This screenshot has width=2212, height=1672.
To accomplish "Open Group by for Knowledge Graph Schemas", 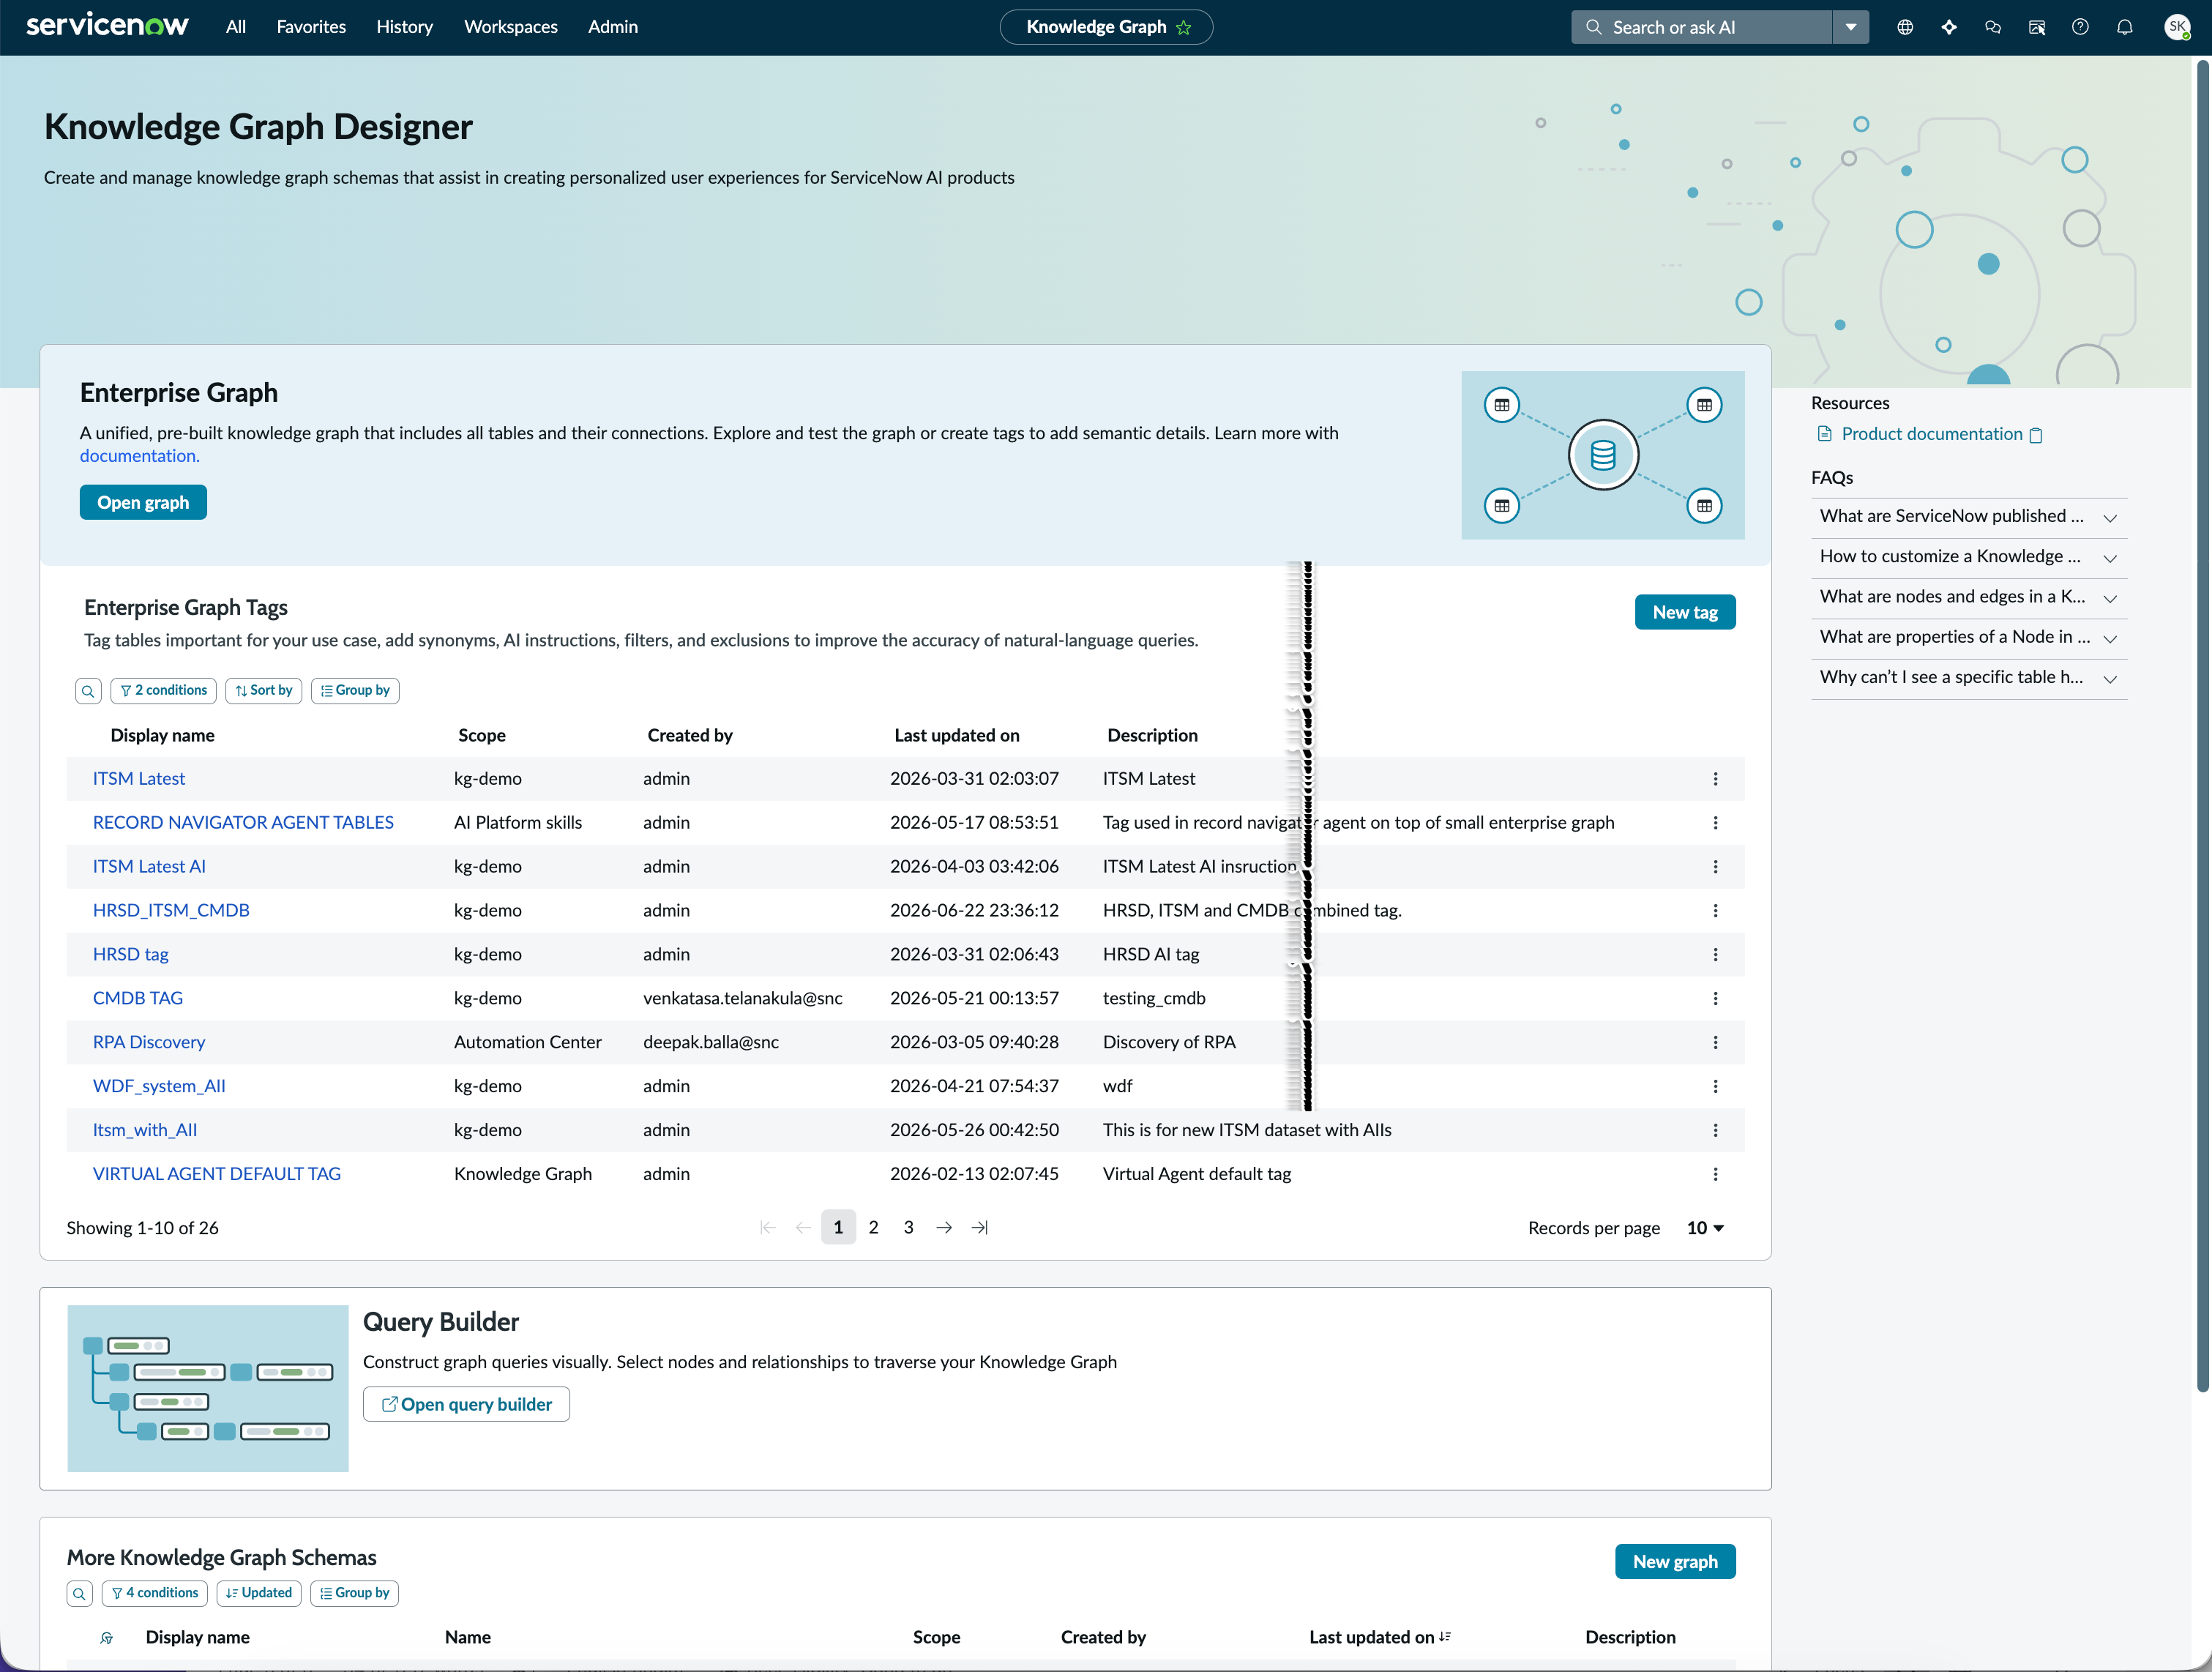I will coord(354,1593).
